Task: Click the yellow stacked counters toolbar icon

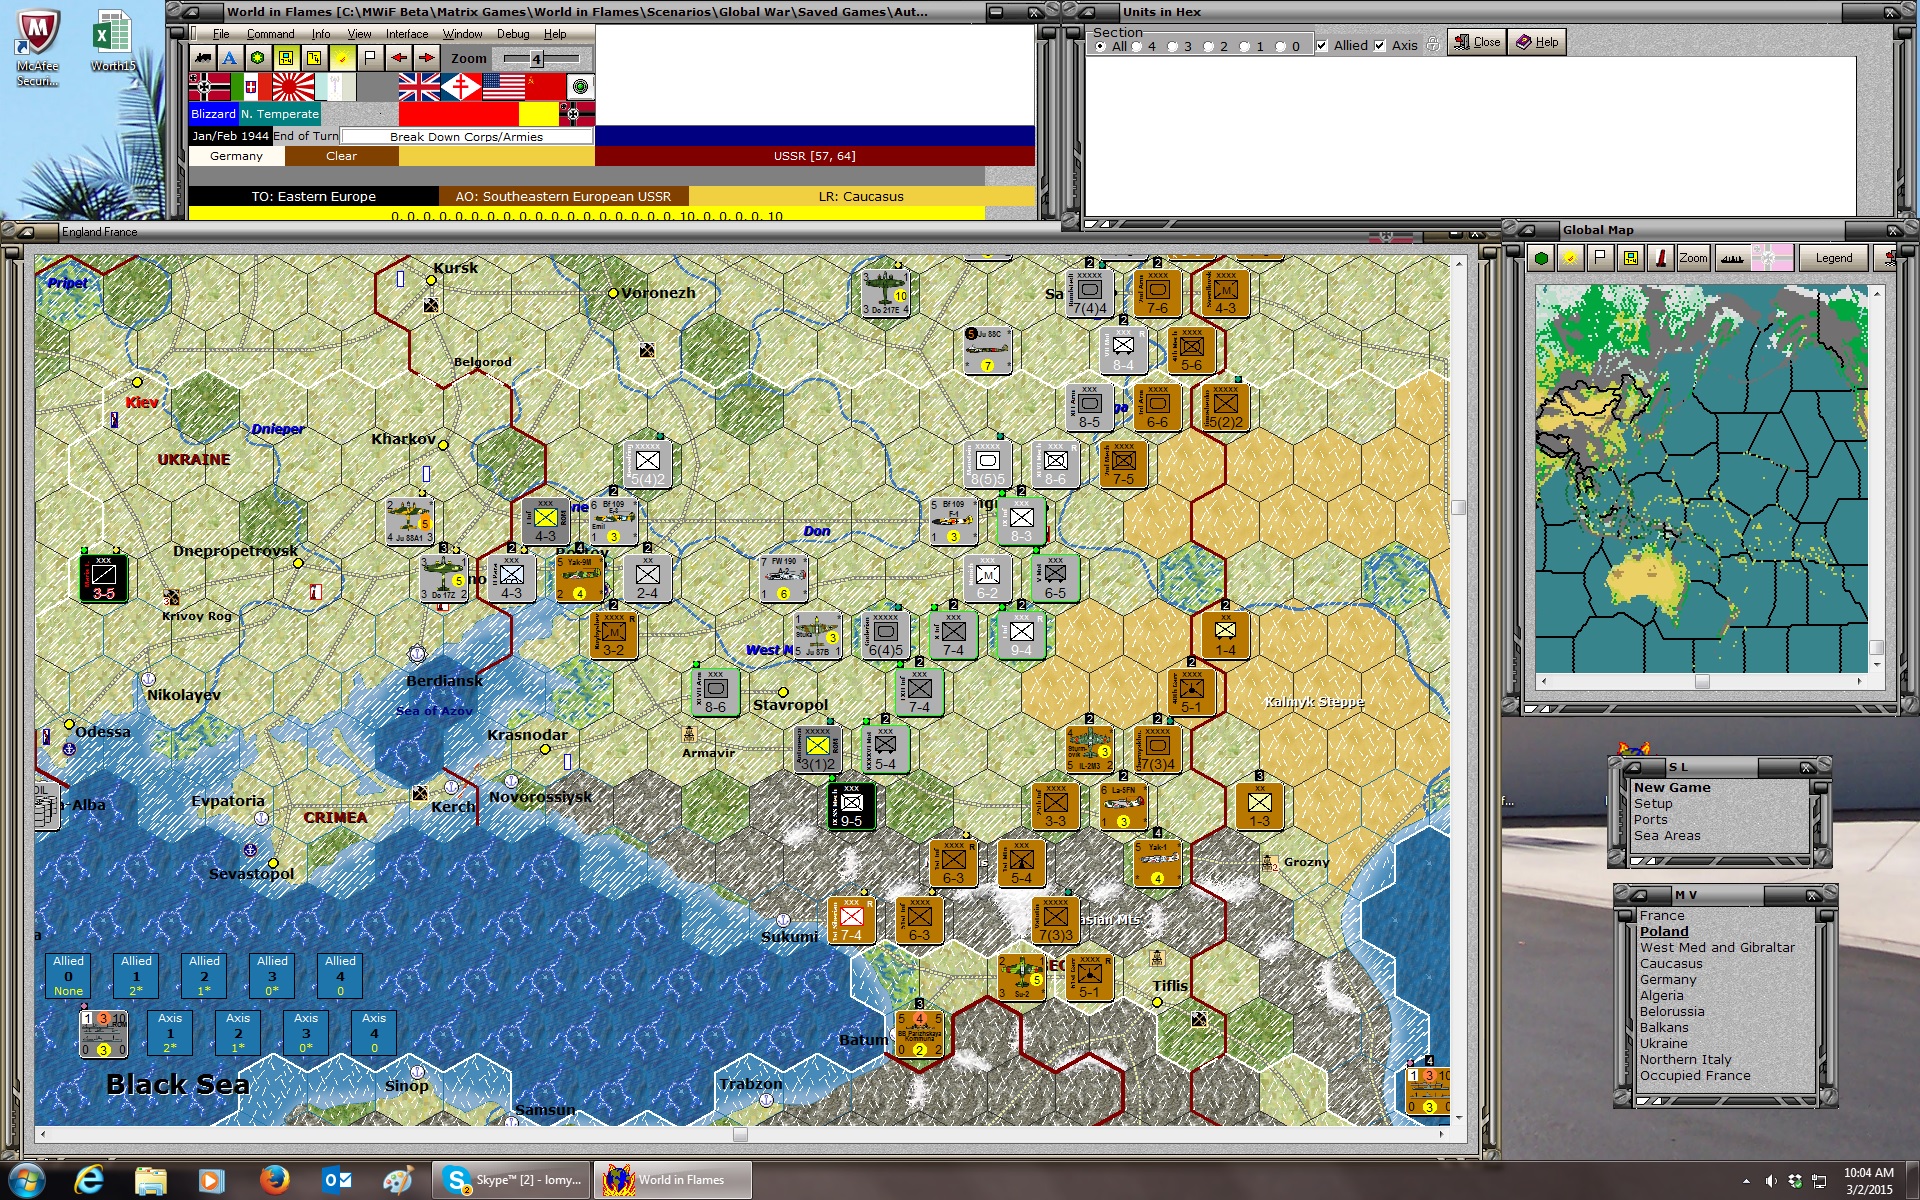Action: pyautogui.click(x=314, y=58)
